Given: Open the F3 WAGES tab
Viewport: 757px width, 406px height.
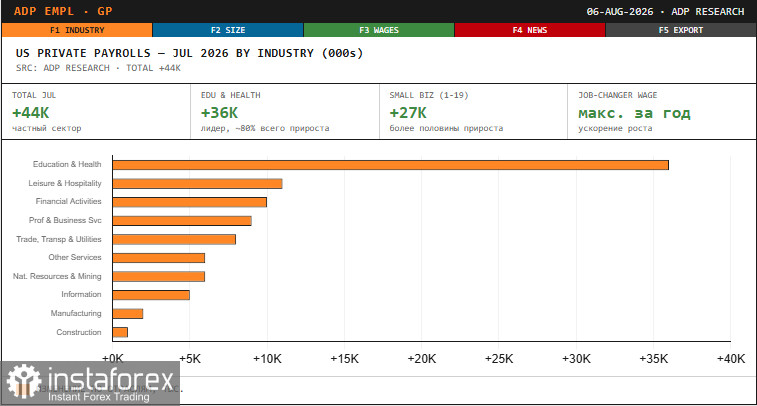Looking at the screenshot, I should tap(379, 30).
